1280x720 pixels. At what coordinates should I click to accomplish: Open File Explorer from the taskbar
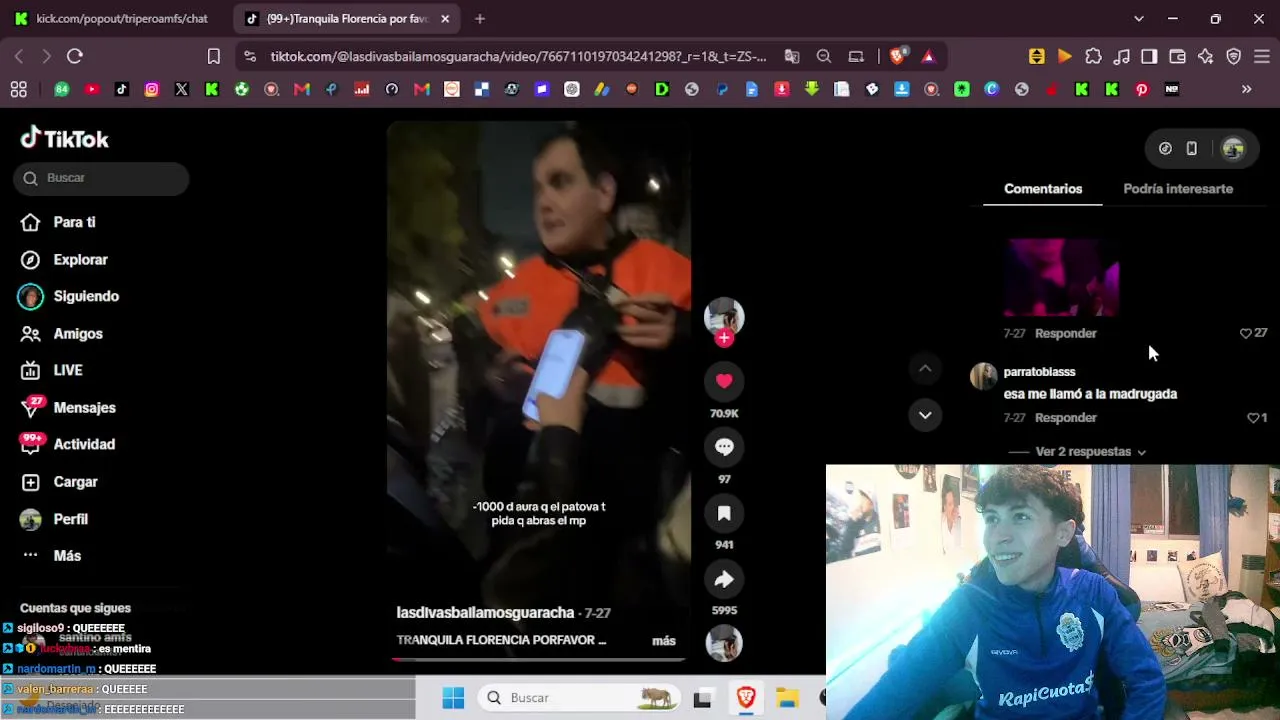[x=788, y=698]
